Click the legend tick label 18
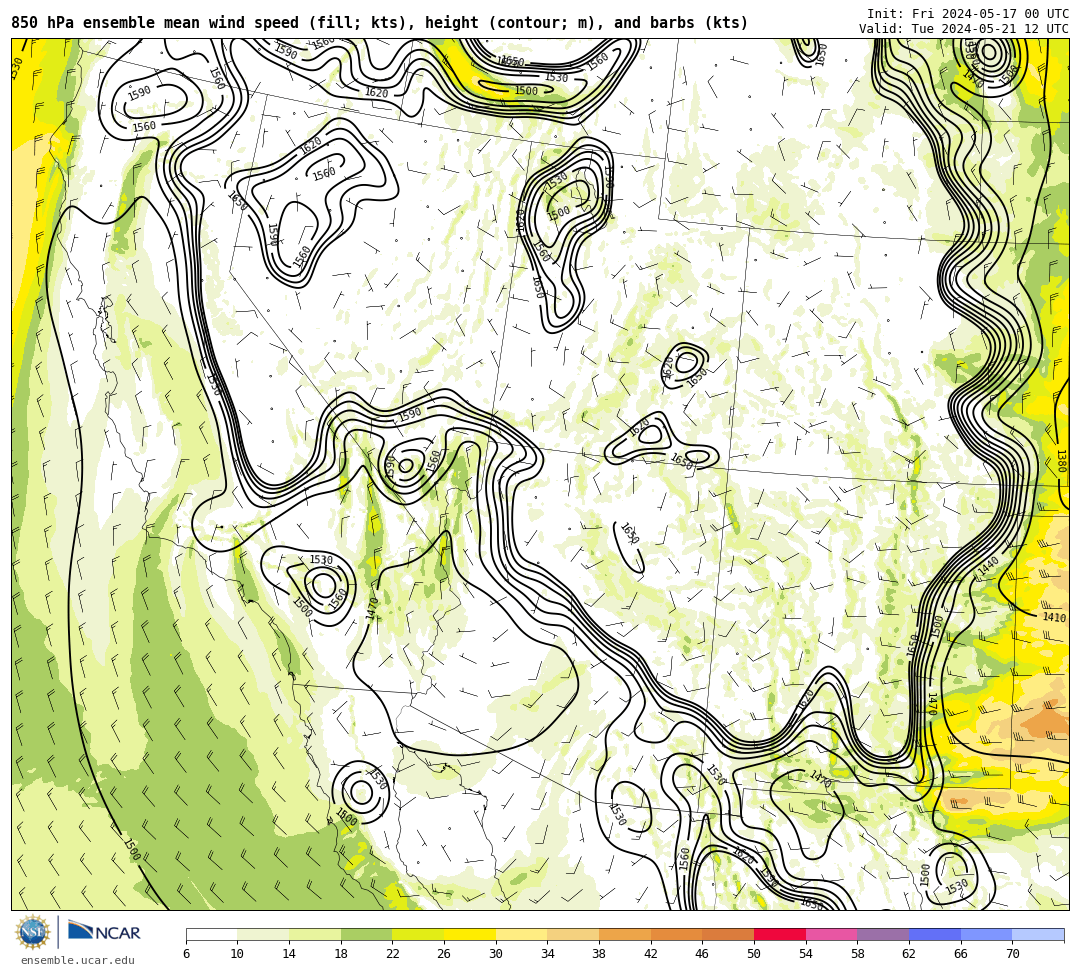The width and height of the screenshot is (1080, 973). (341, 954)
